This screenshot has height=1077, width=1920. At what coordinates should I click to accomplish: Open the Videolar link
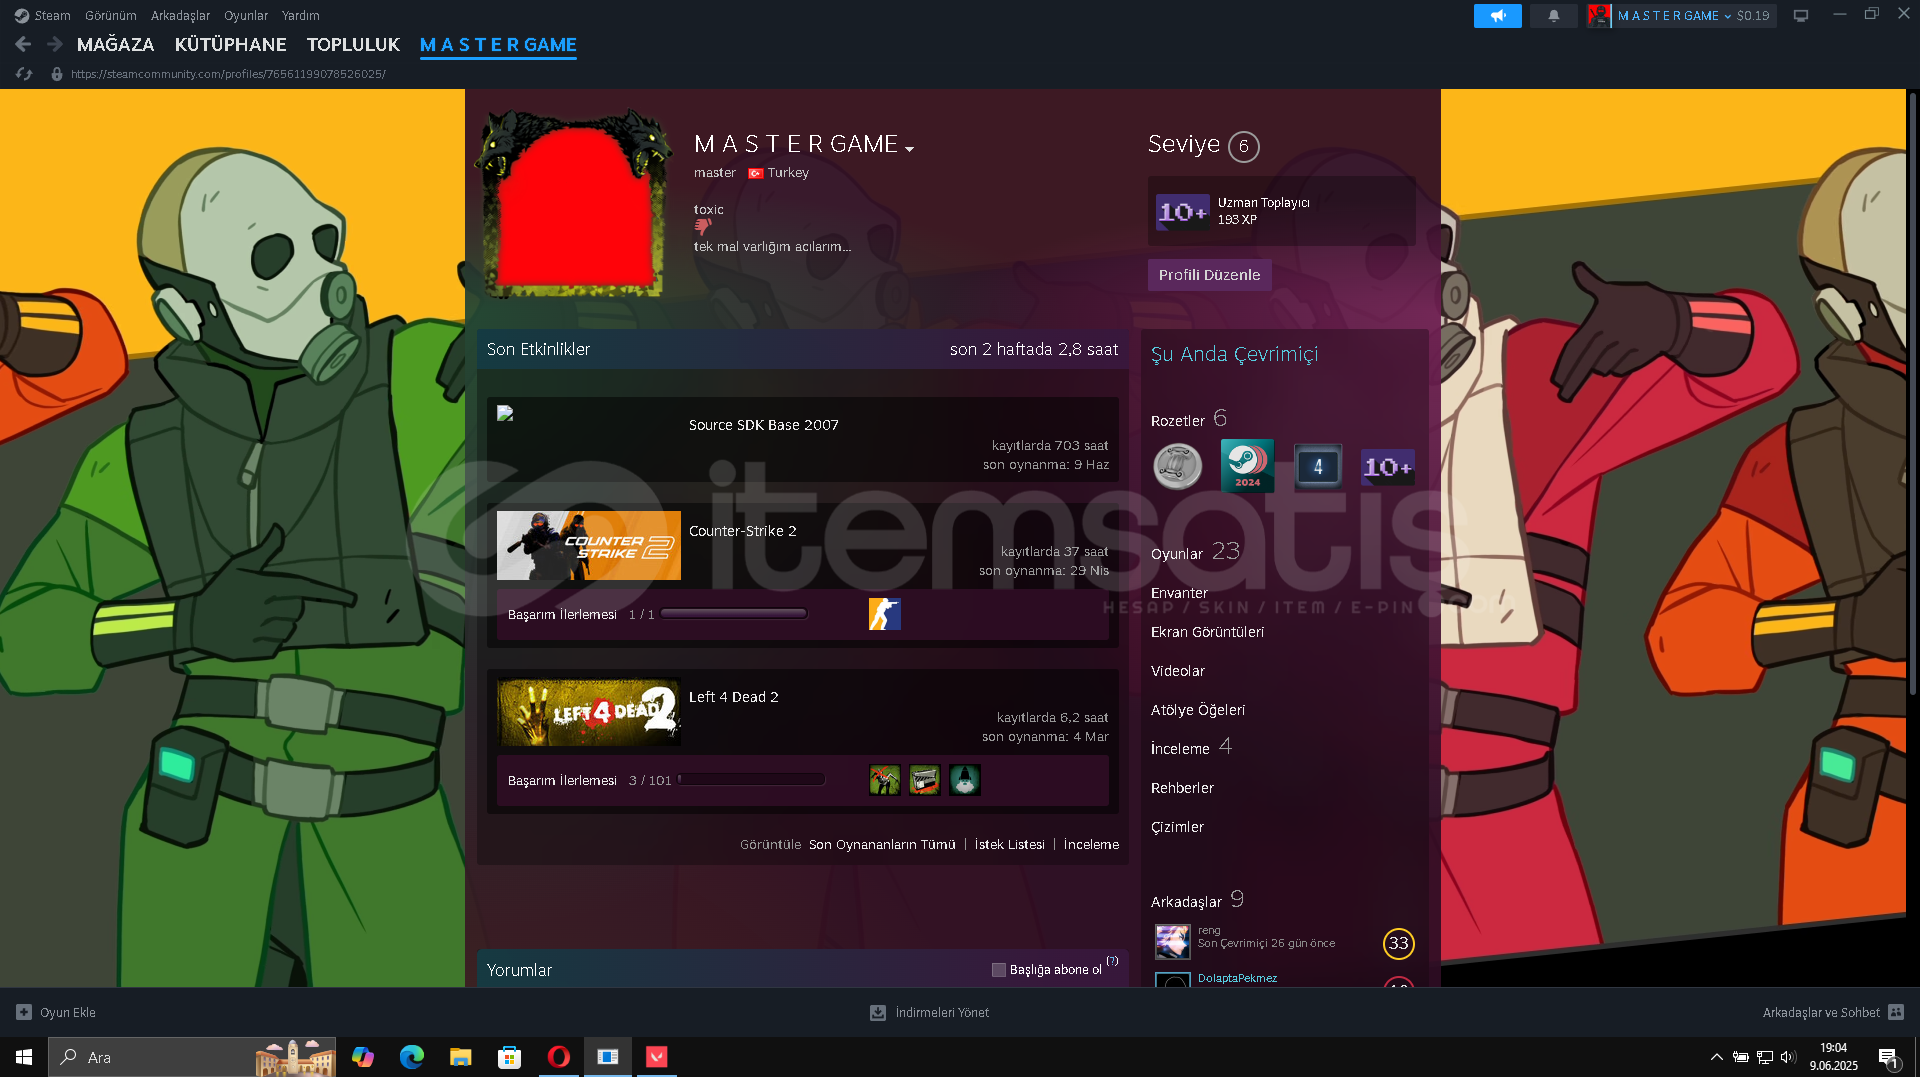[x=1178, y=671]
